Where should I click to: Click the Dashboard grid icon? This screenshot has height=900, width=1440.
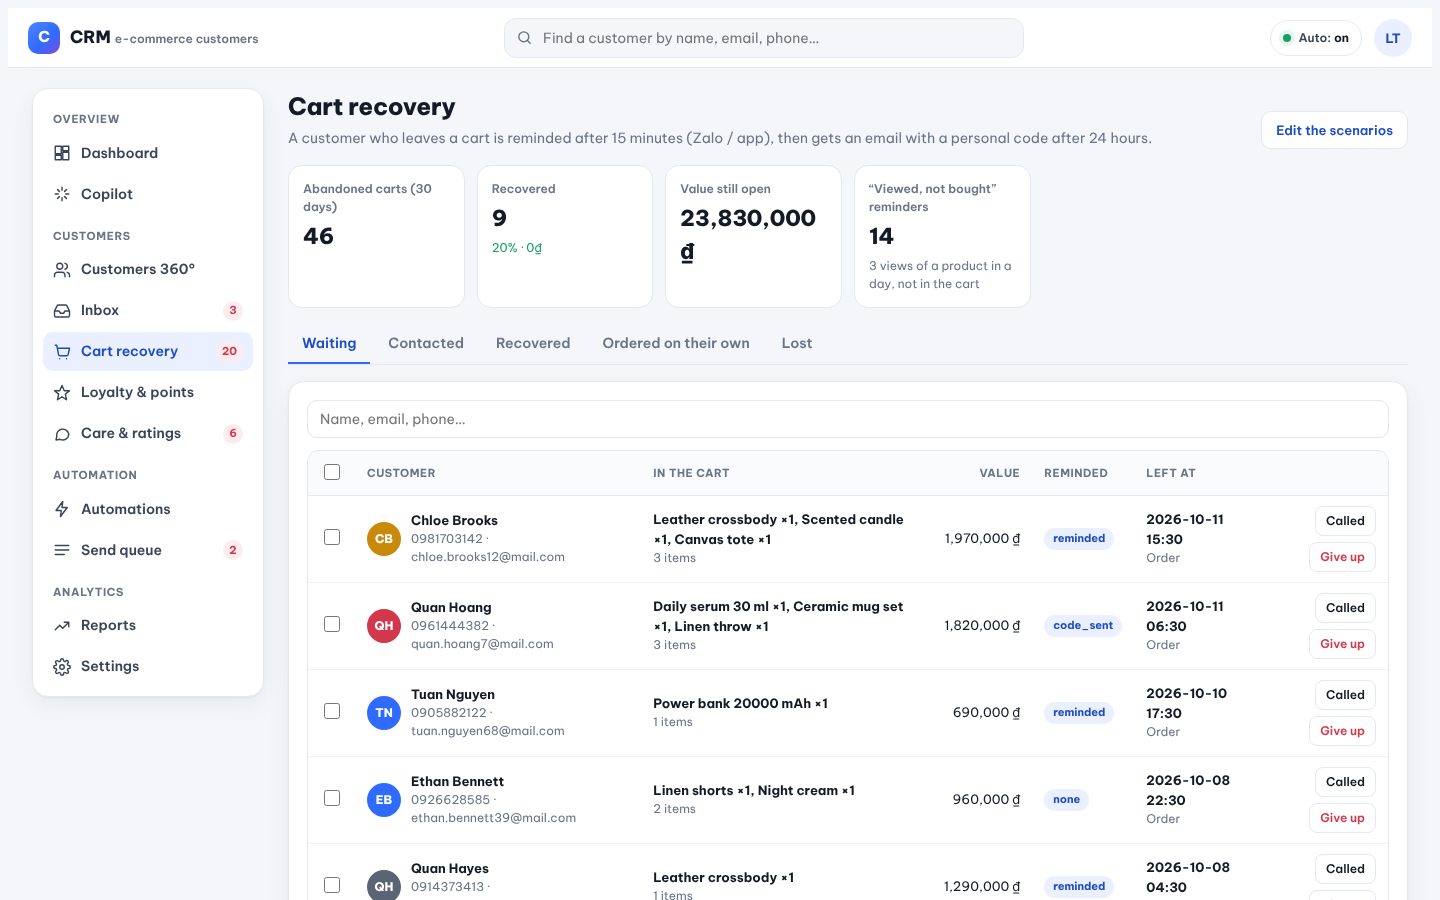coord(62,153)
